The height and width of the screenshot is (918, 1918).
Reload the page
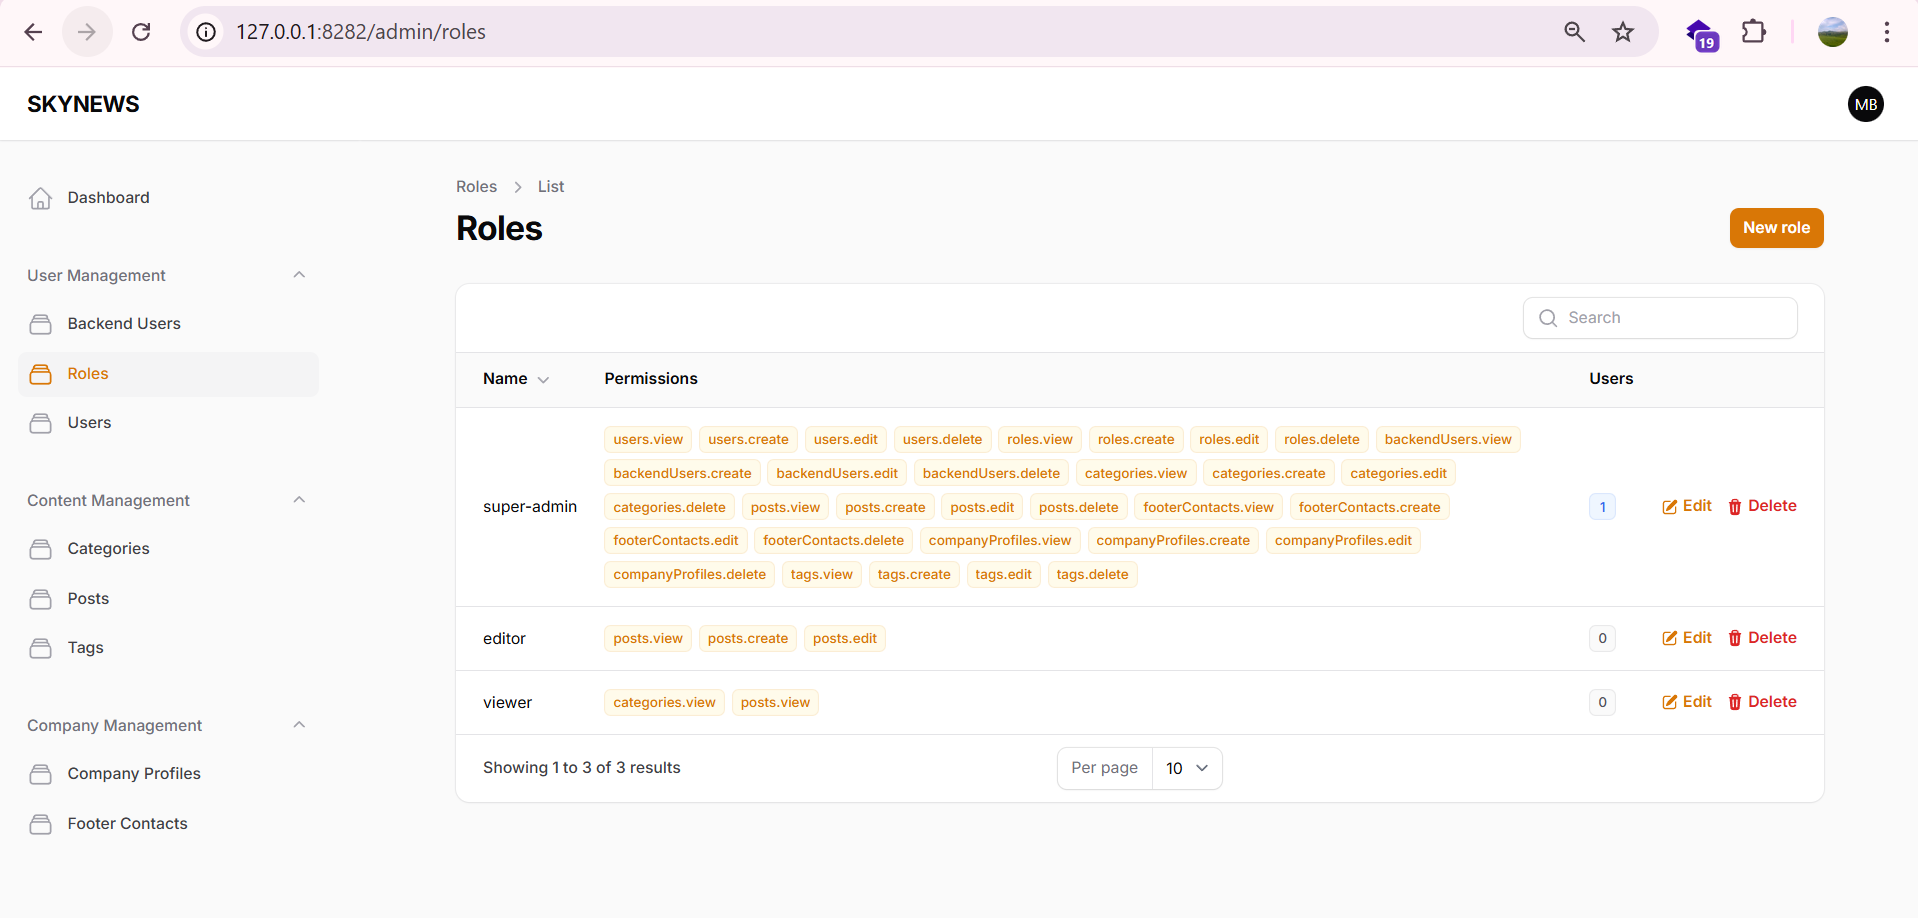pos(141,32)
